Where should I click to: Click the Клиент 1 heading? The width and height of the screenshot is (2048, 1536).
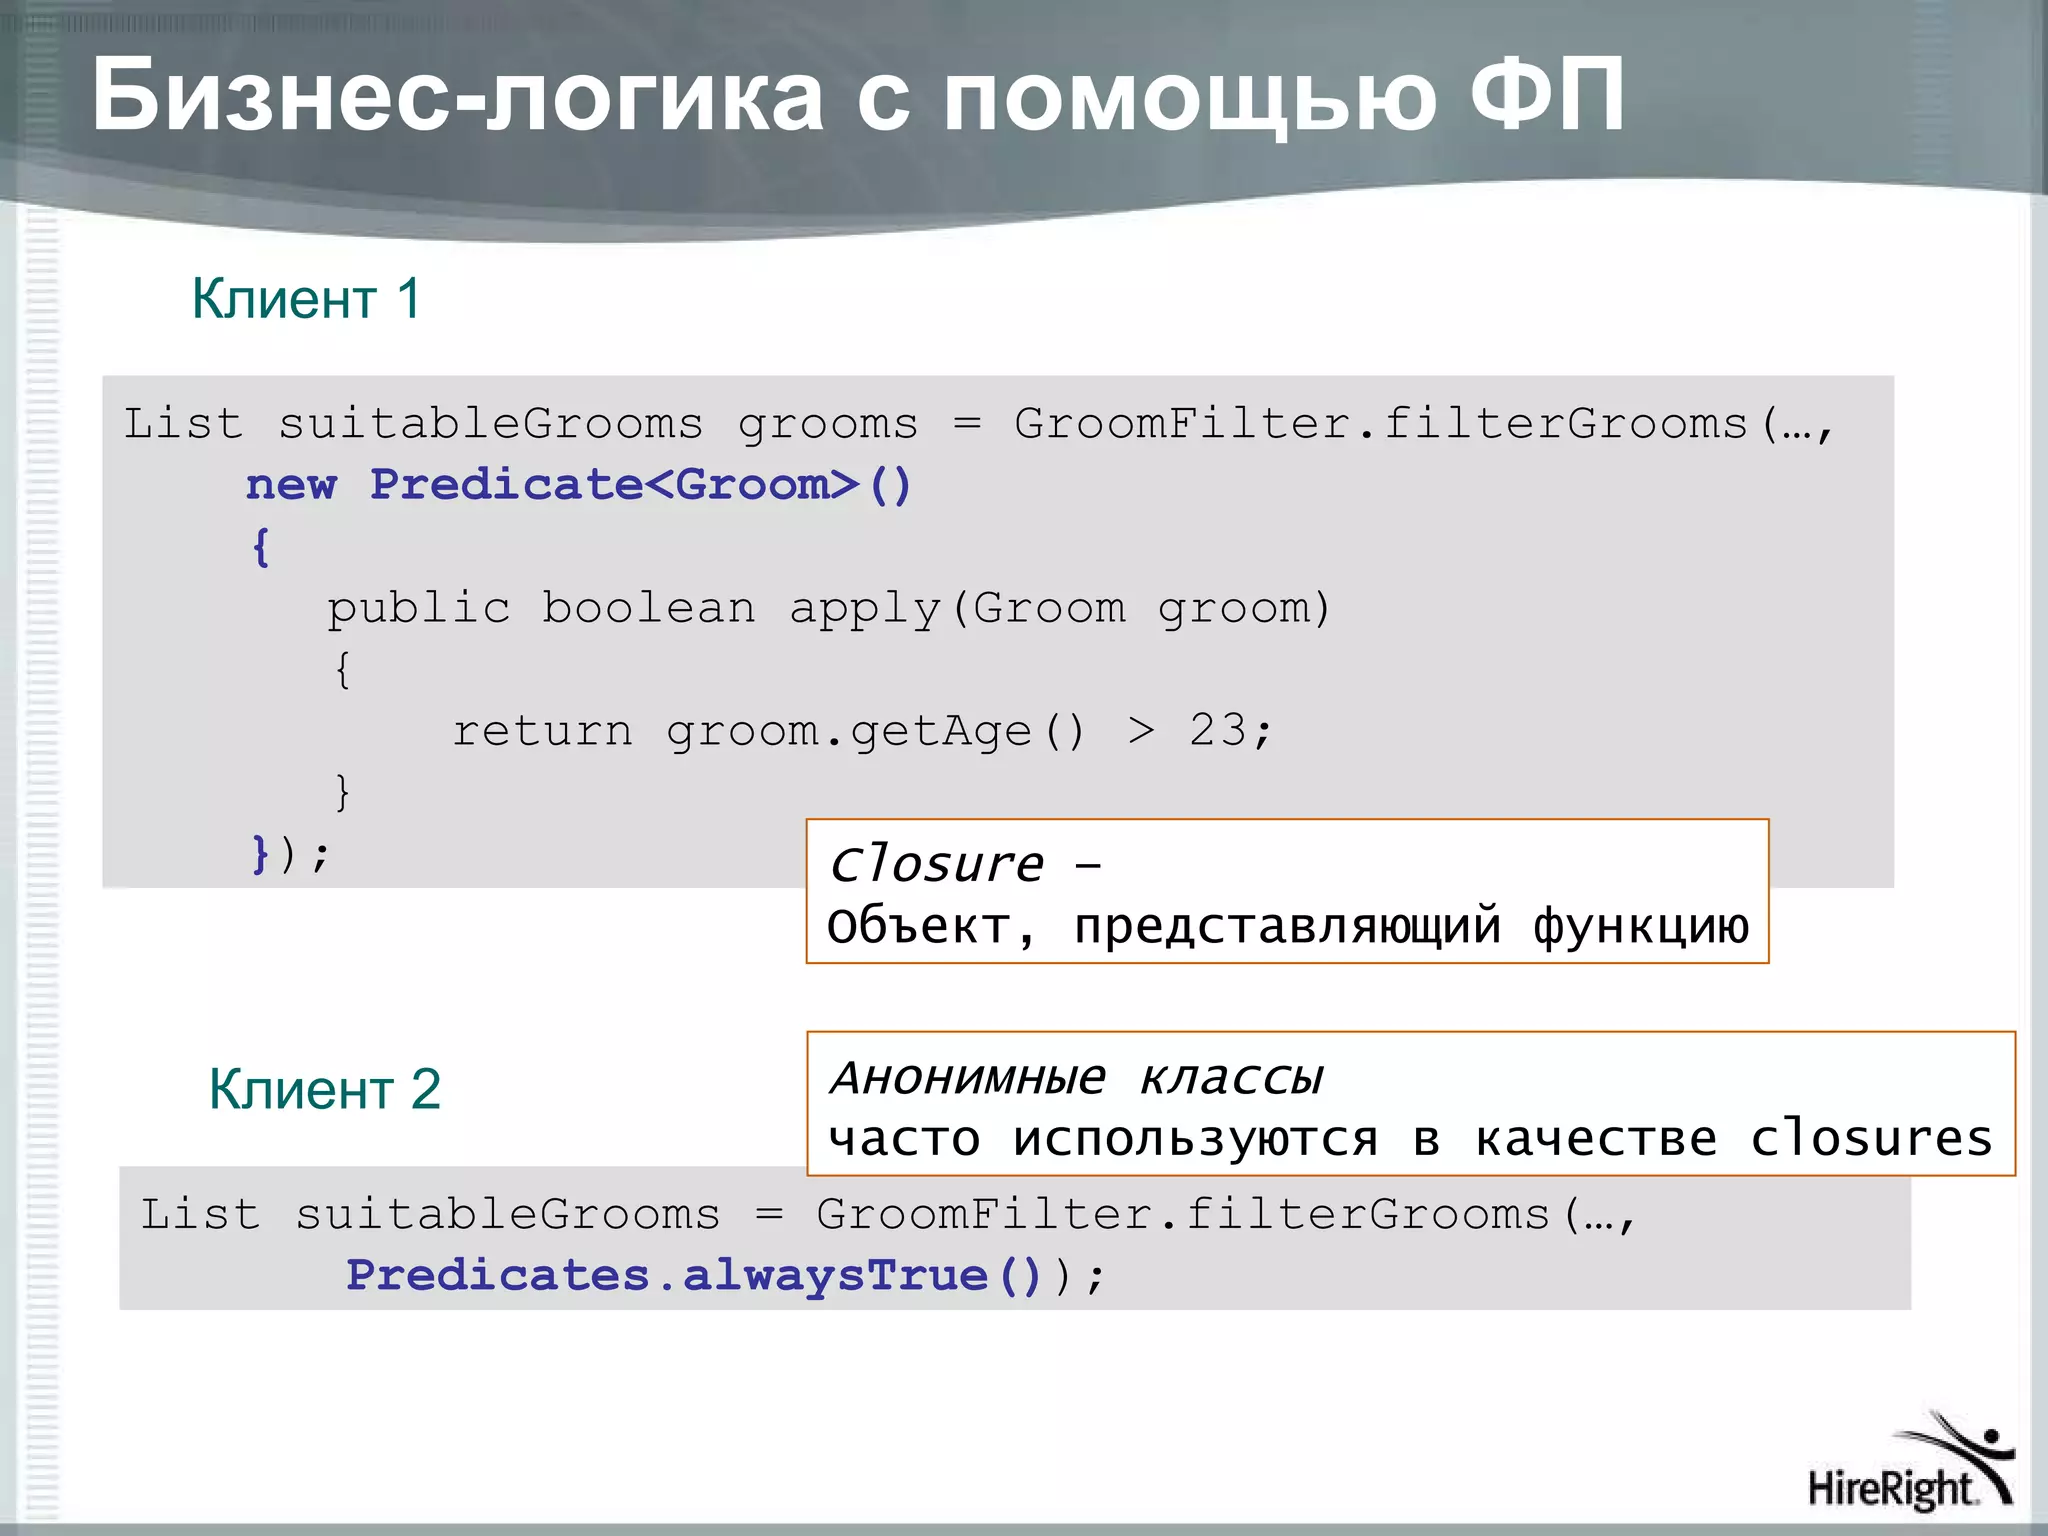coord(306,298)
